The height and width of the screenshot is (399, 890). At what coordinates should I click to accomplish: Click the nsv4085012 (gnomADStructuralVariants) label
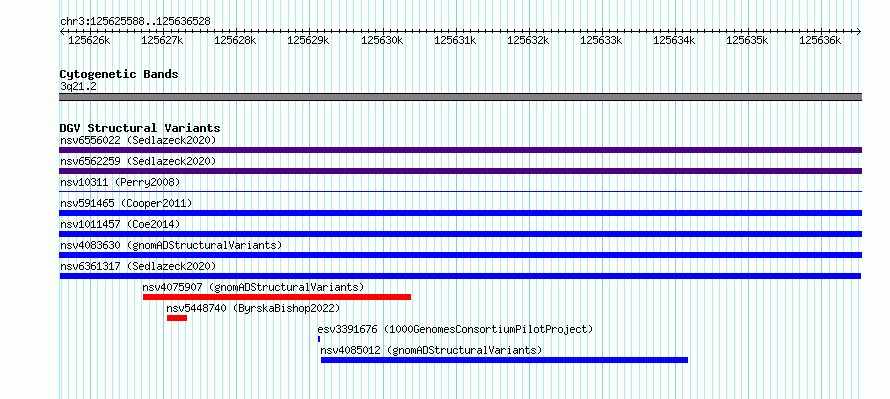coord(431,350)
